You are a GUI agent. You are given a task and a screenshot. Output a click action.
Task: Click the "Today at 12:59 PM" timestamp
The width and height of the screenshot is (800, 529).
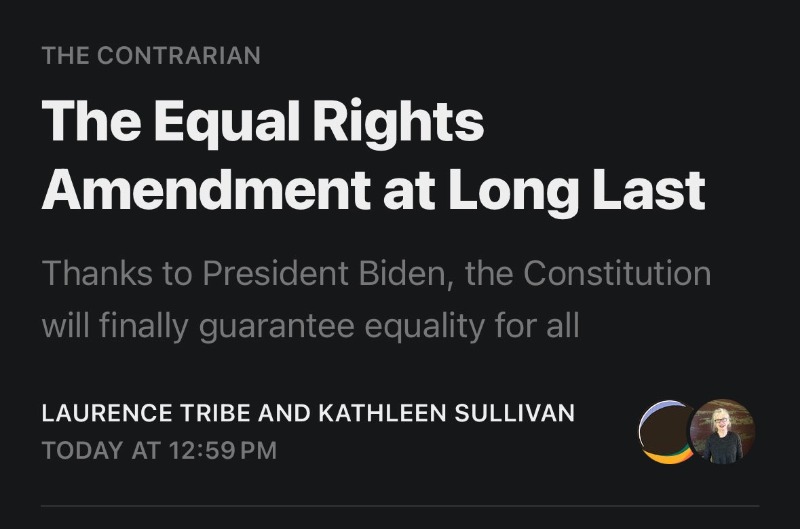coord(159,450)
